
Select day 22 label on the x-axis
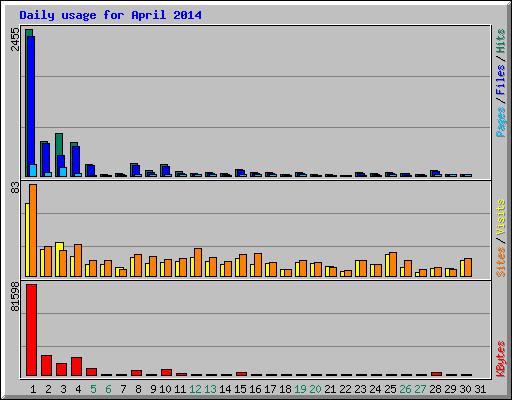point(345,389)
